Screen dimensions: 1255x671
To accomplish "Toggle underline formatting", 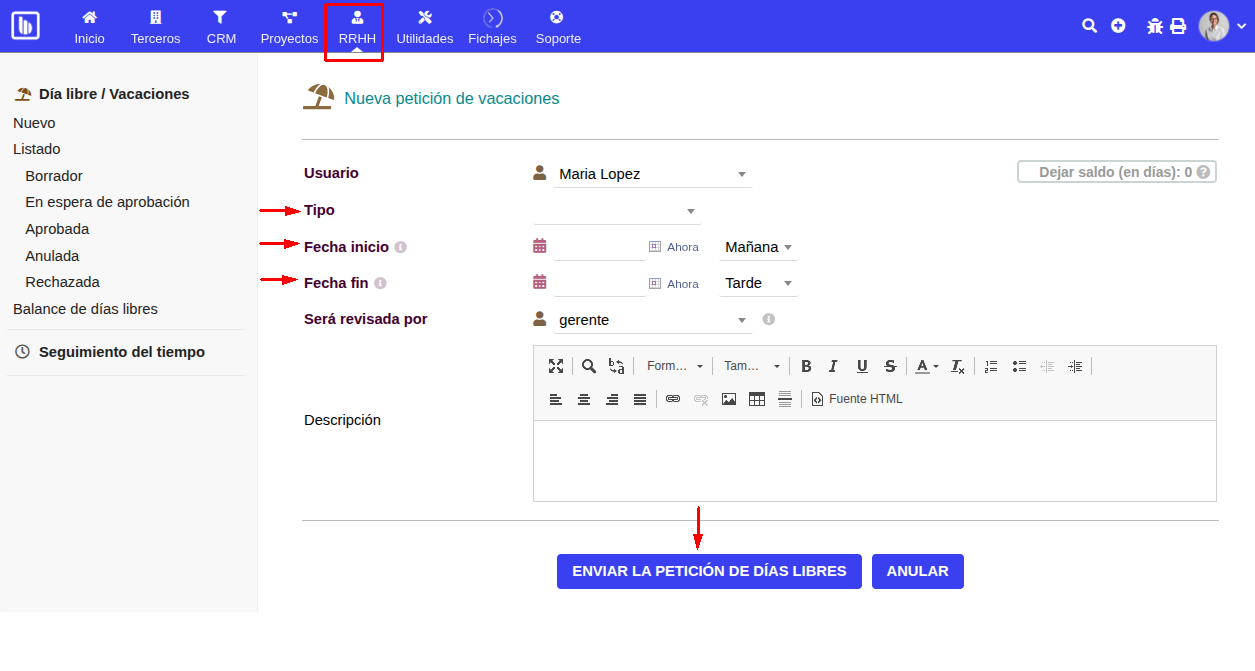I will click(x=862, y=366).
